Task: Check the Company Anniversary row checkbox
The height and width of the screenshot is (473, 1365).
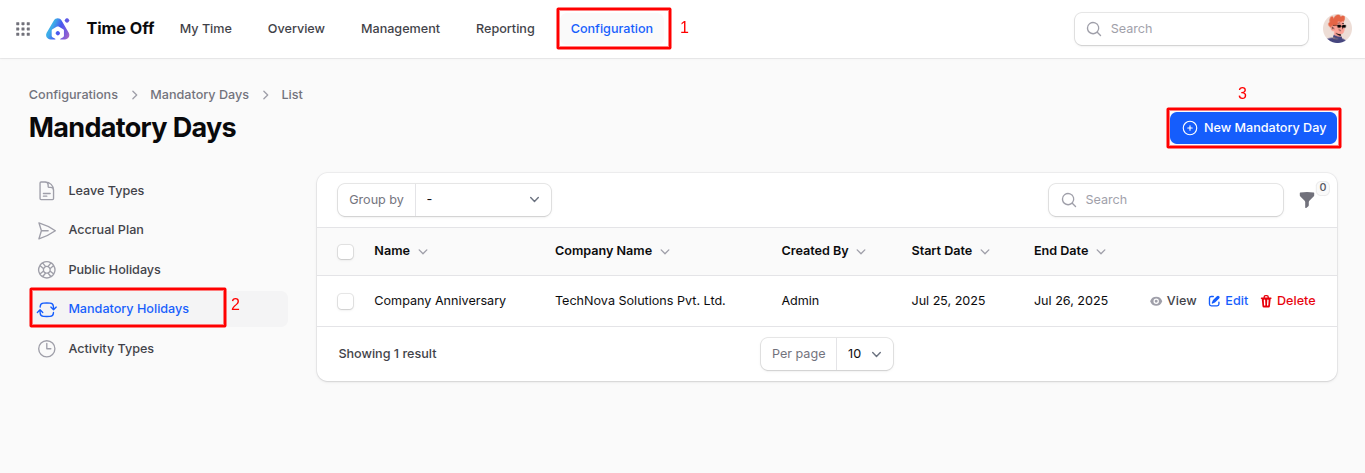Action: click(346, 301)
